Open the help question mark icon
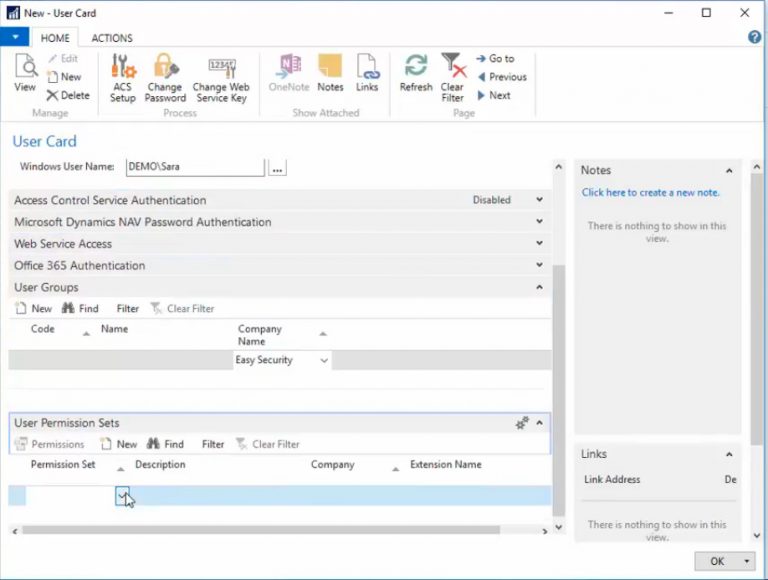The height and width of the screenshot is (580, 768). point(755,37)
